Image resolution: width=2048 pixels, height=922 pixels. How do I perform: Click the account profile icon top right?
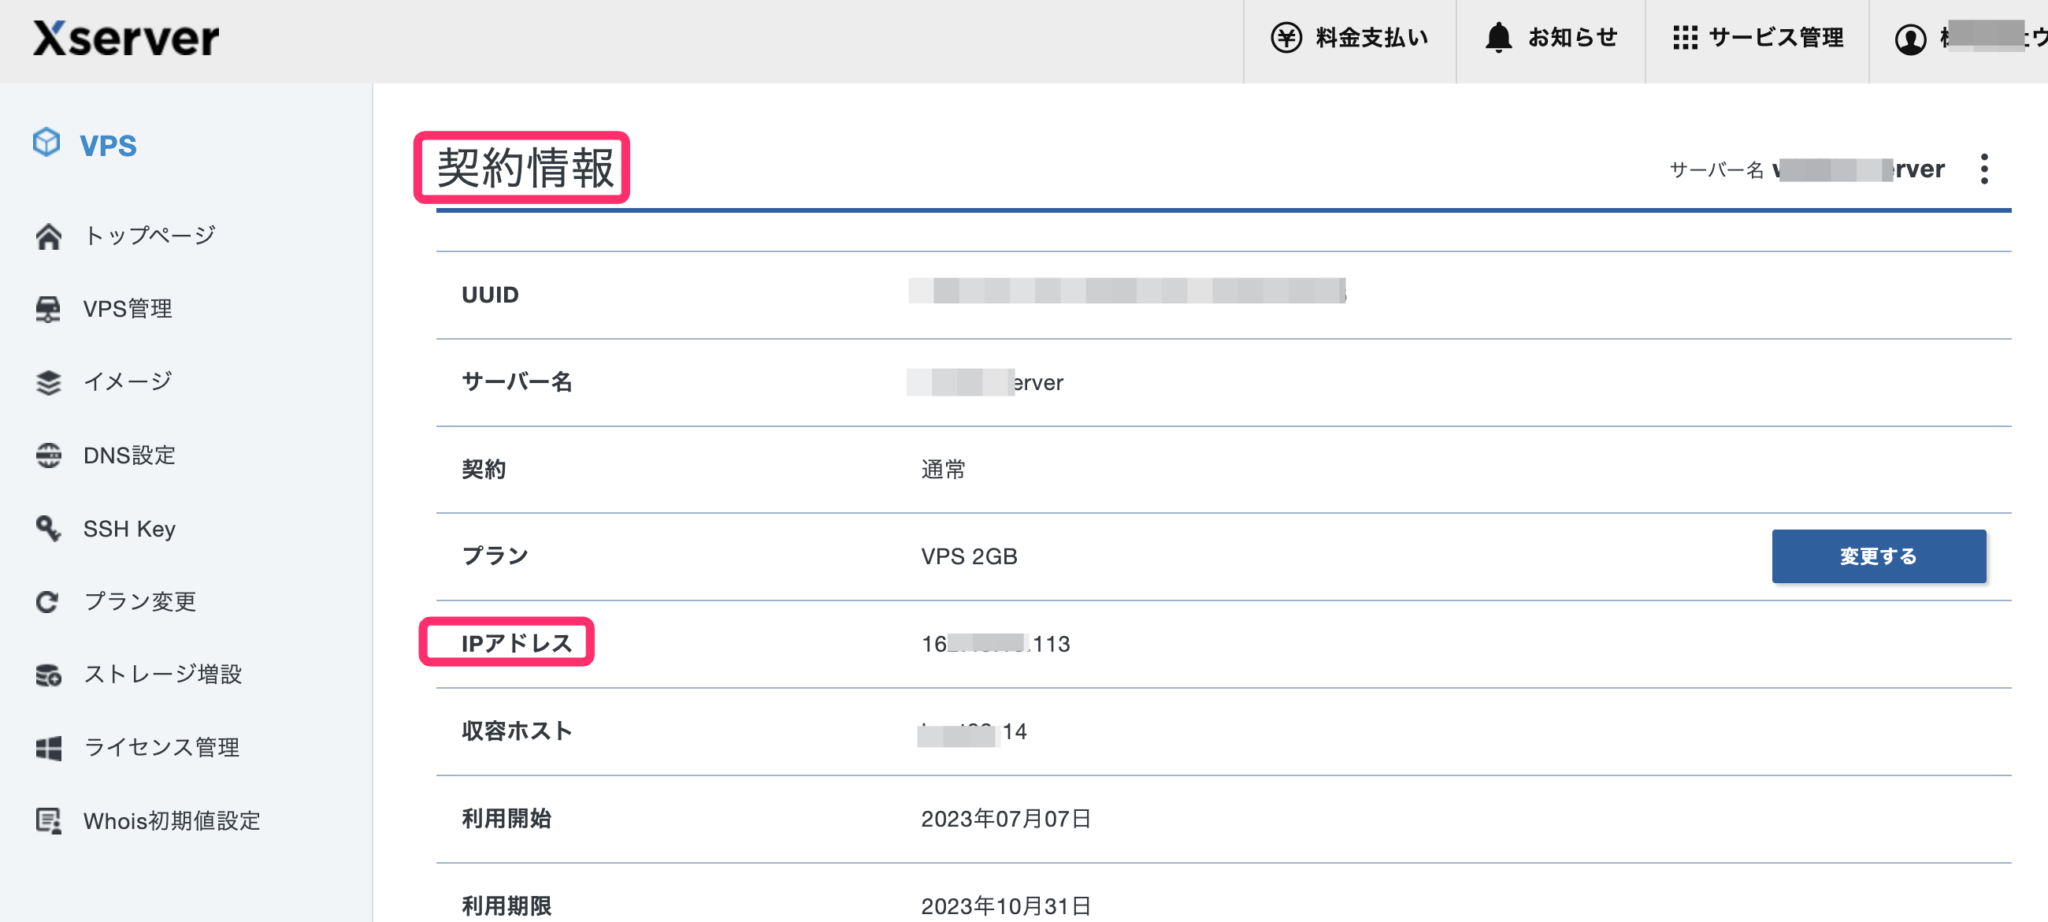point(1909,40)
